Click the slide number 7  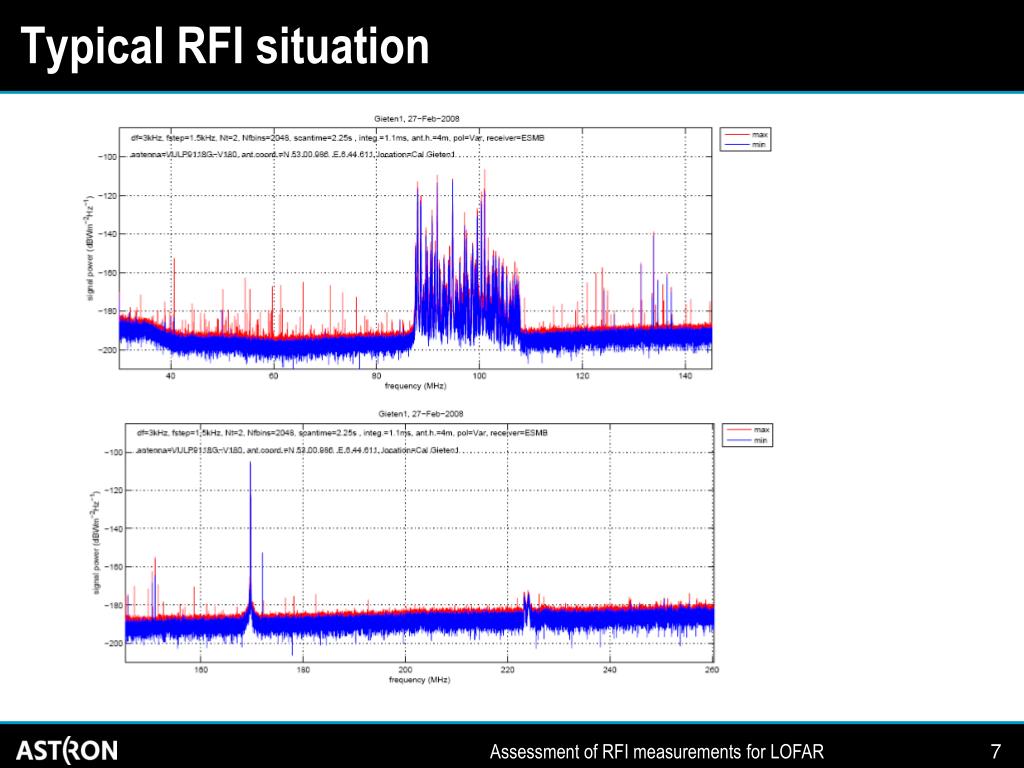coord(995,752)
